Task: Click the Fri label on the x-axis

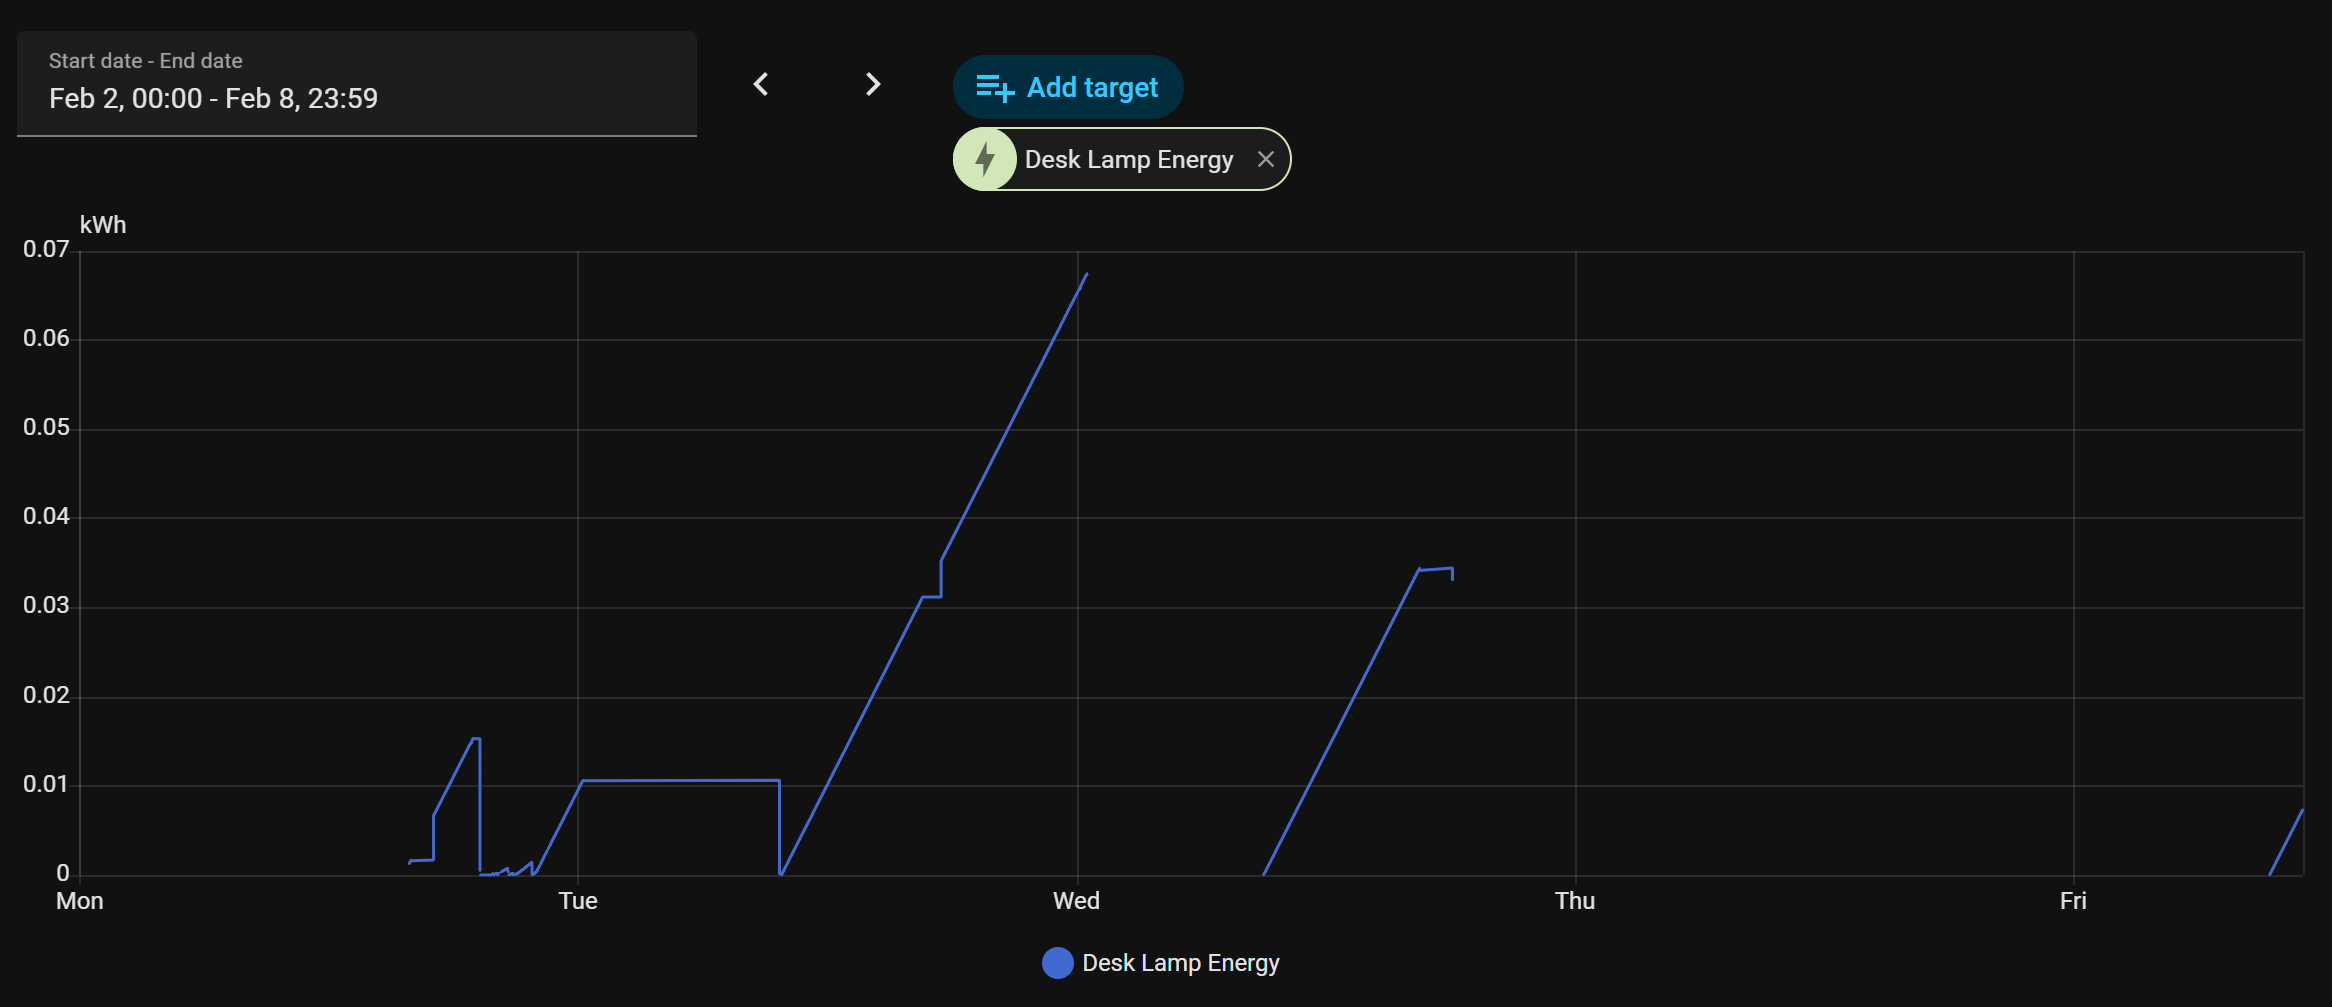Action: pyautogui.click(x=2073, y=901)
